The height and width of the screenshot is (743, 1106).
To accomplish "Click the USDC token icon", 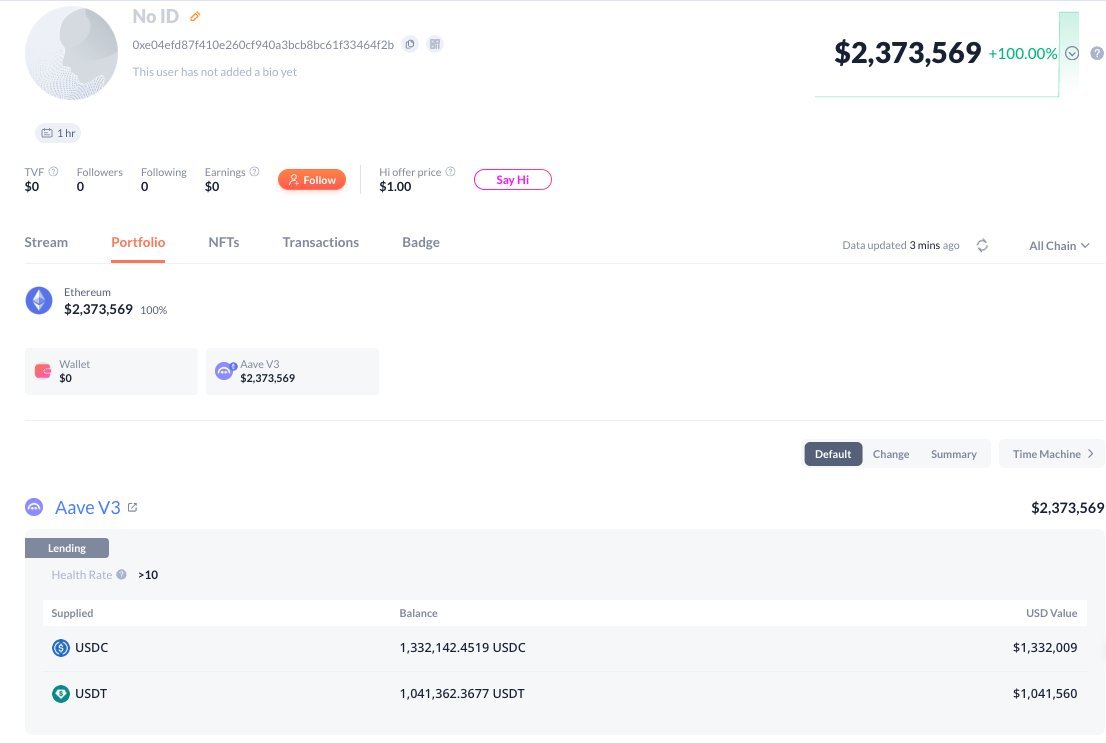I will (61, 648).
